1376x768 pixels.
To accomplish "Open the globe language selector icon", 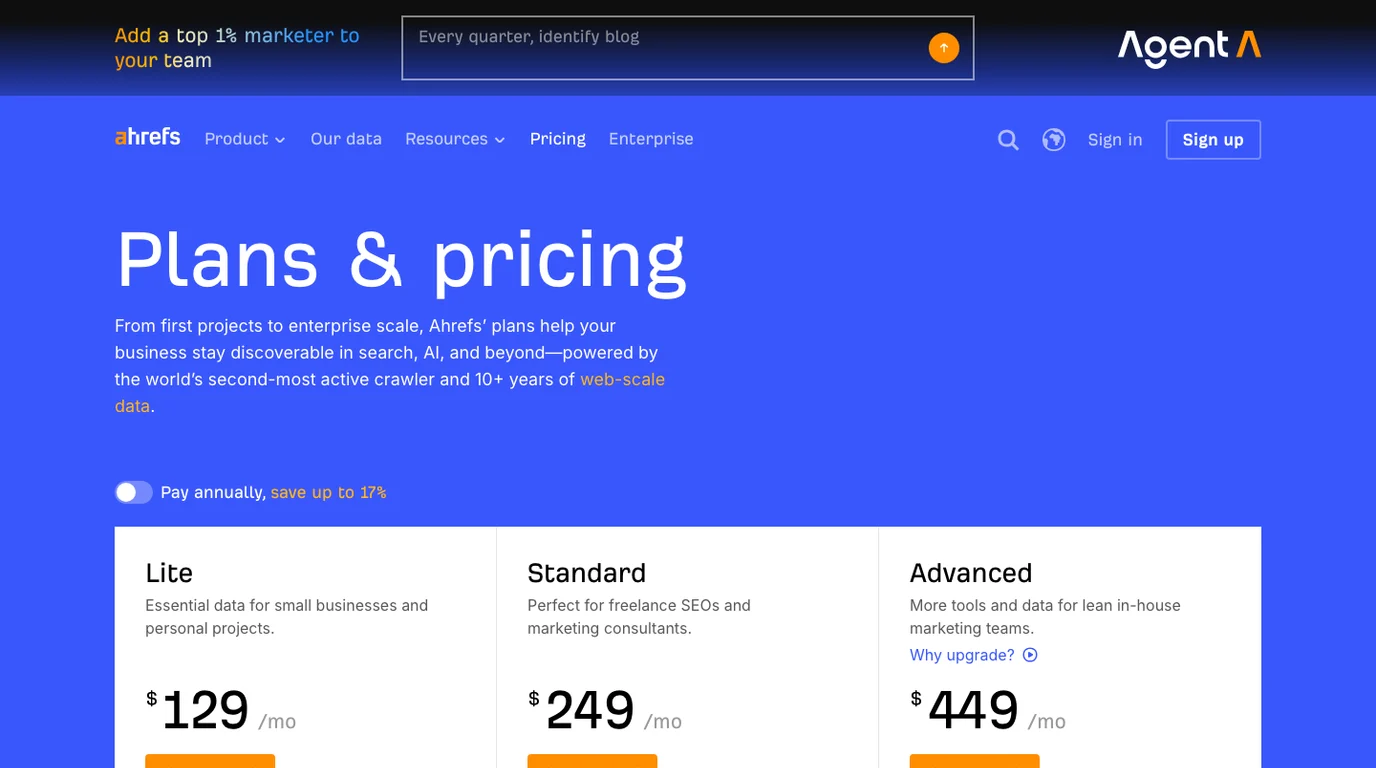I will coord(1053,140).
